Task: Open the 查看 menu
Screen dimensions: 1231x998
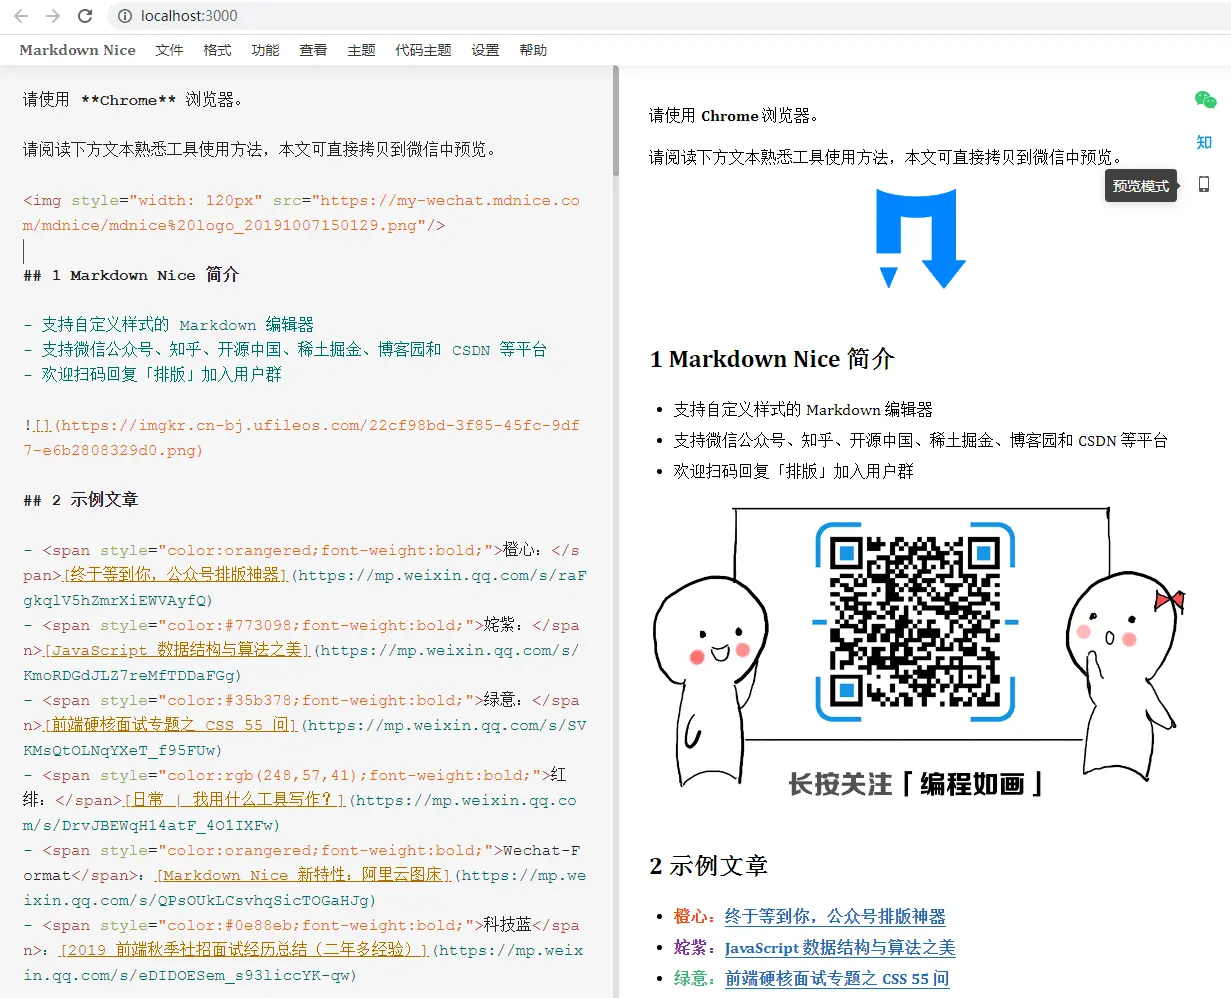Action: pyautogui.click(x=313, y=50)
